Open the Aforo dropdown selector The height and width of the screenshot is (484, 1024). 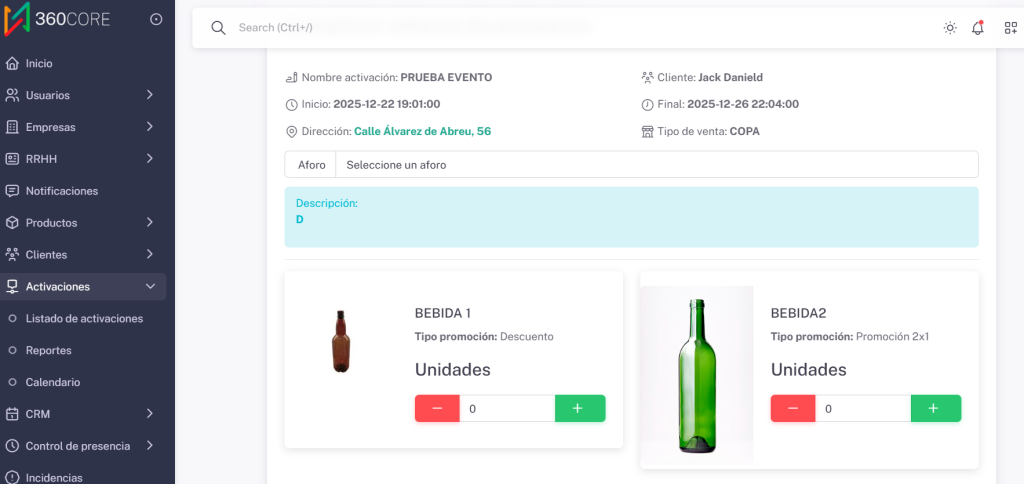click(655, 164)
